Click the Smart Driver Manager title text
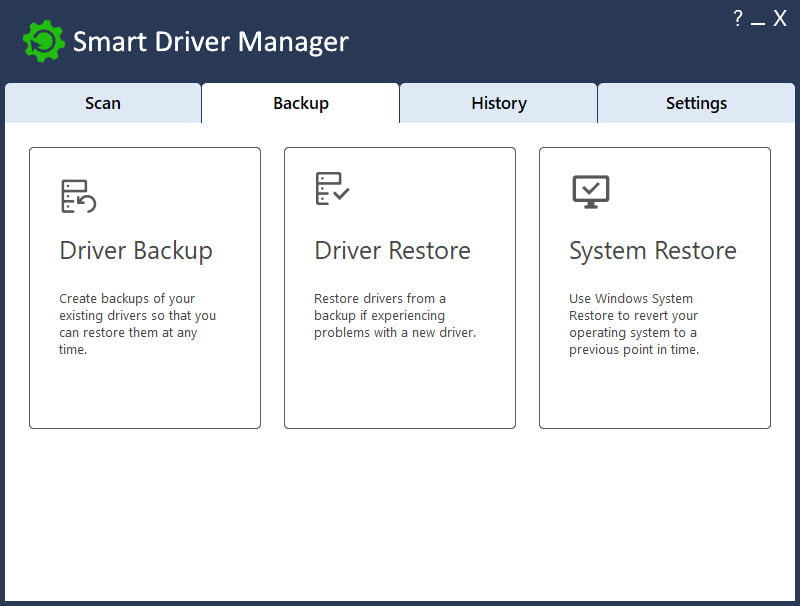 click(x=211, y=42)
